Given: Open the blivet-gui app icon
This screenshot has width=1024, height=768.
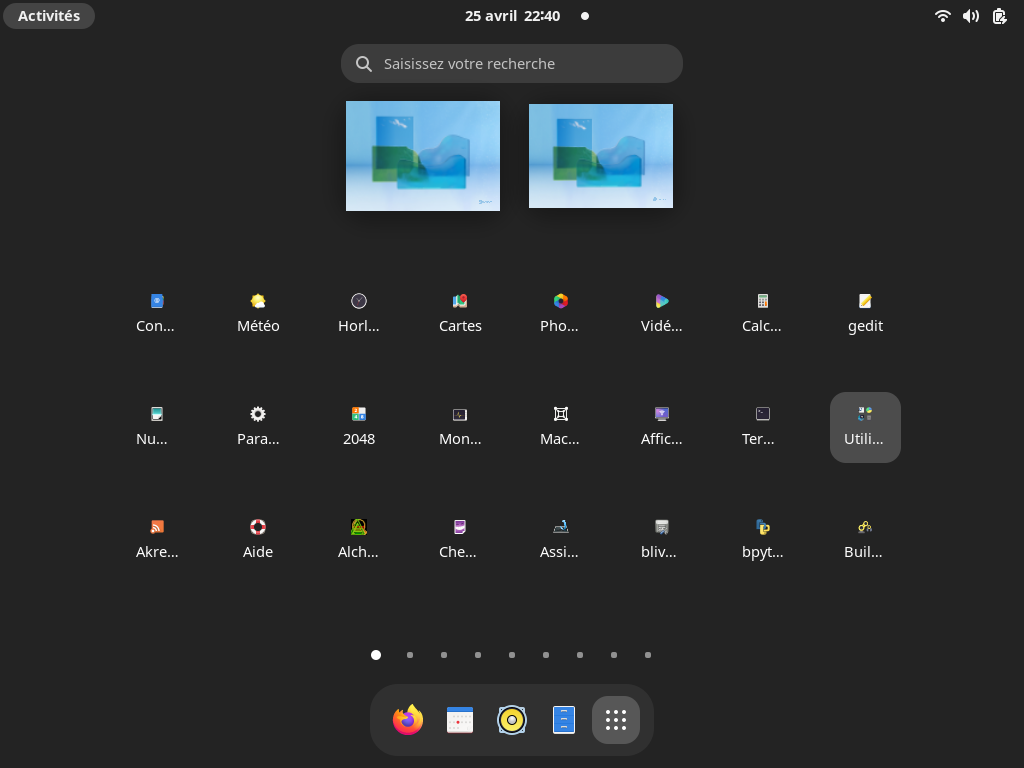Looking at the screenshot, I should pos(662,527).
